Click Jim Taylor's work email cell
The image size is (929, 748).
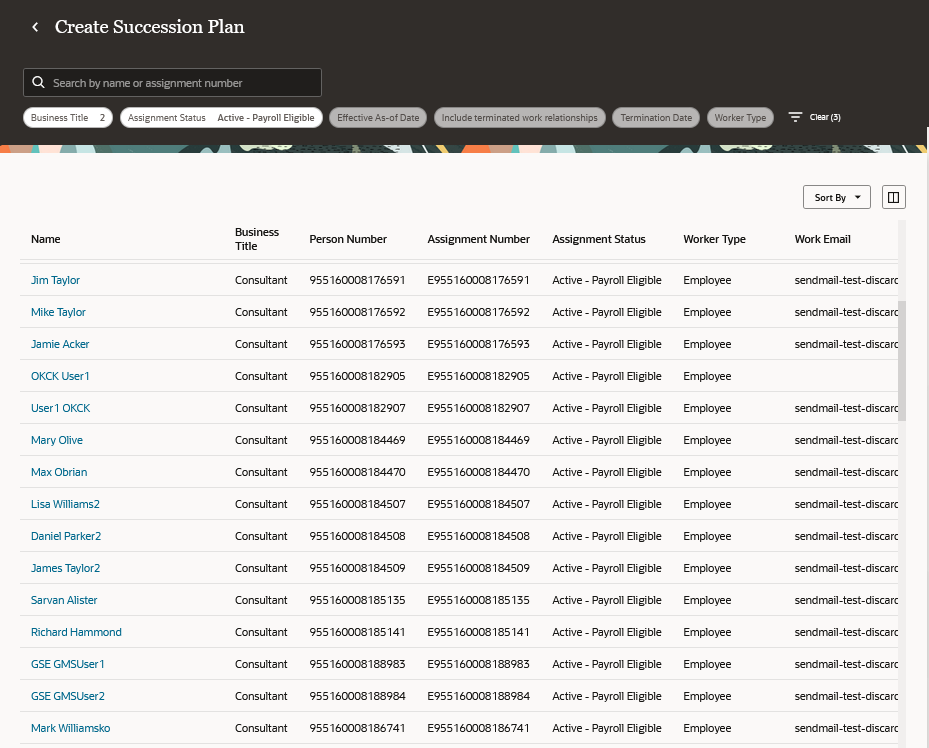click(x=846, y=280)
